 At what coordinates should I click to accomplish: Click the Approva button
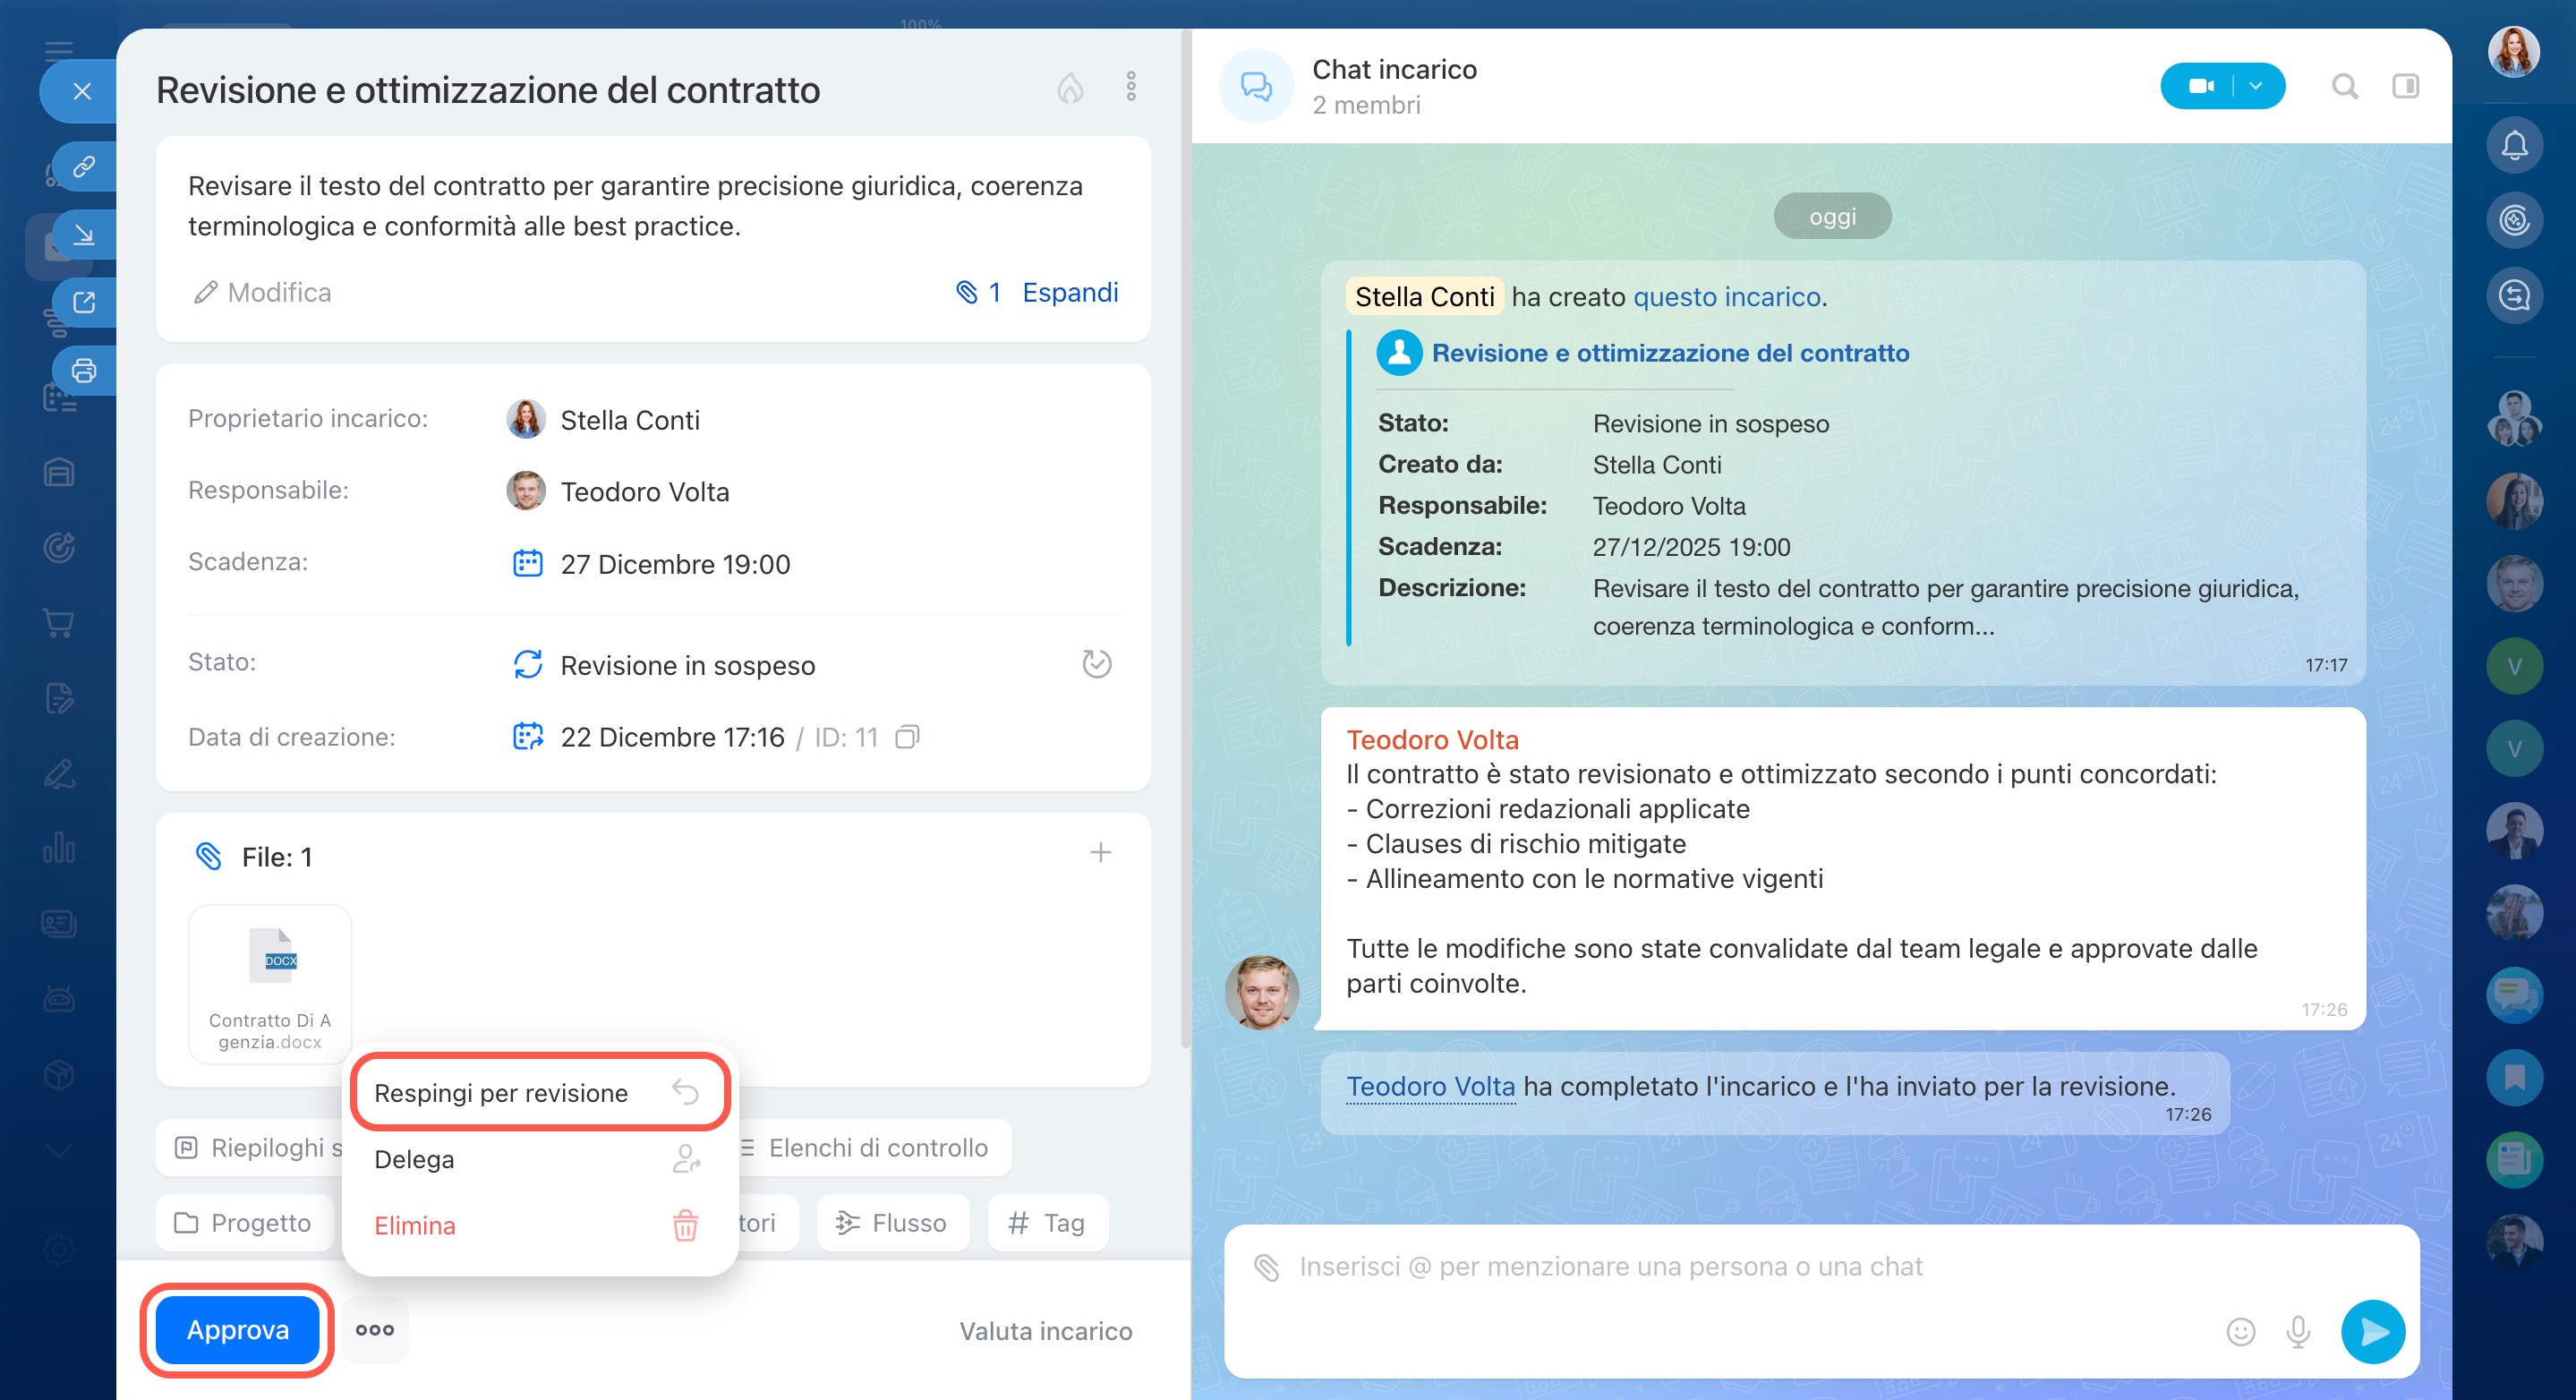237,1330
